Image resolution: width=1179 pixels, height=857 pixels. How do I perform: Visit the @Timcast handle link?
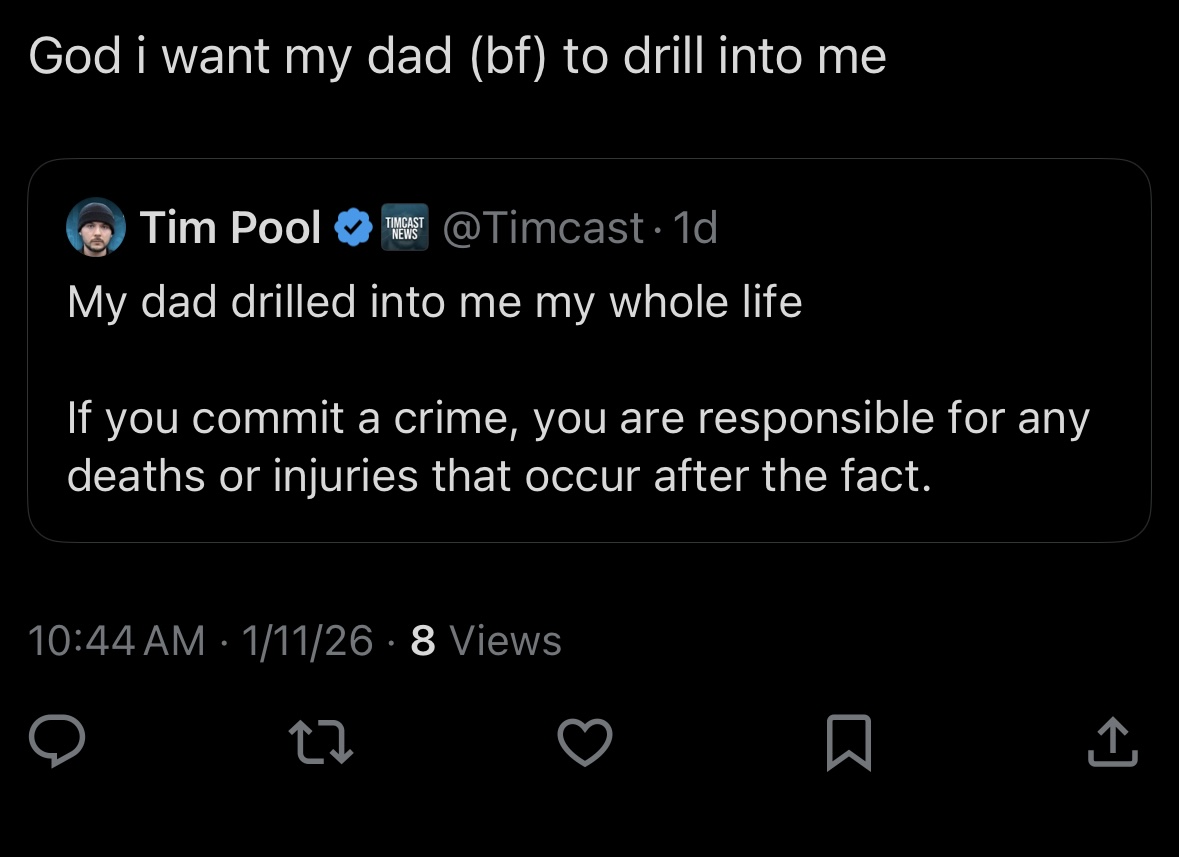(x=542, y=229)
